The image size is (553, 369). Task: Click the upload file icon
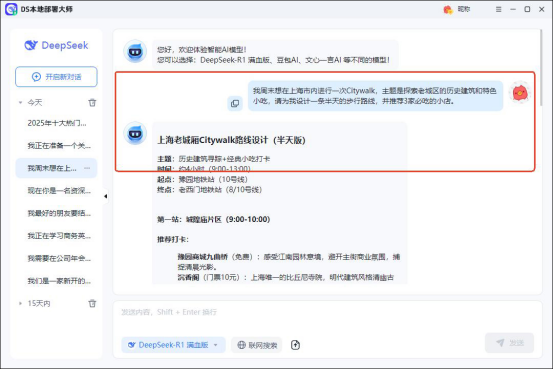pos(295,345)
